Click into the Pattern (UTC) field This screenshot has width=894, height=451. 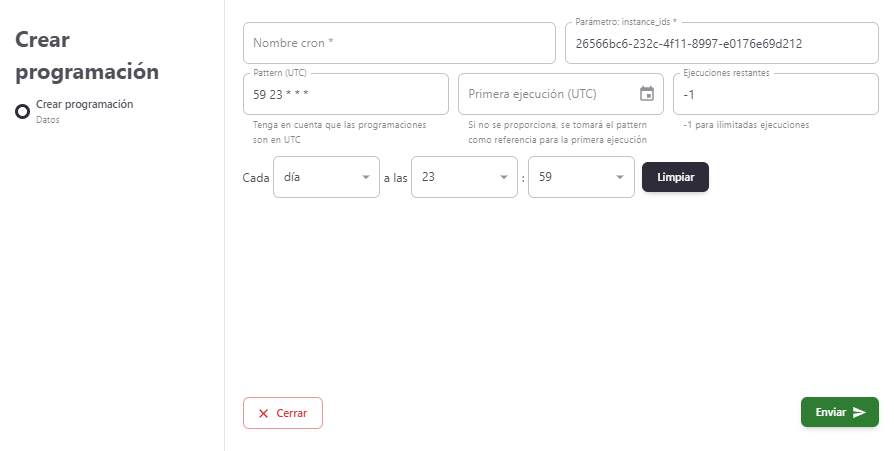point(345,94)
